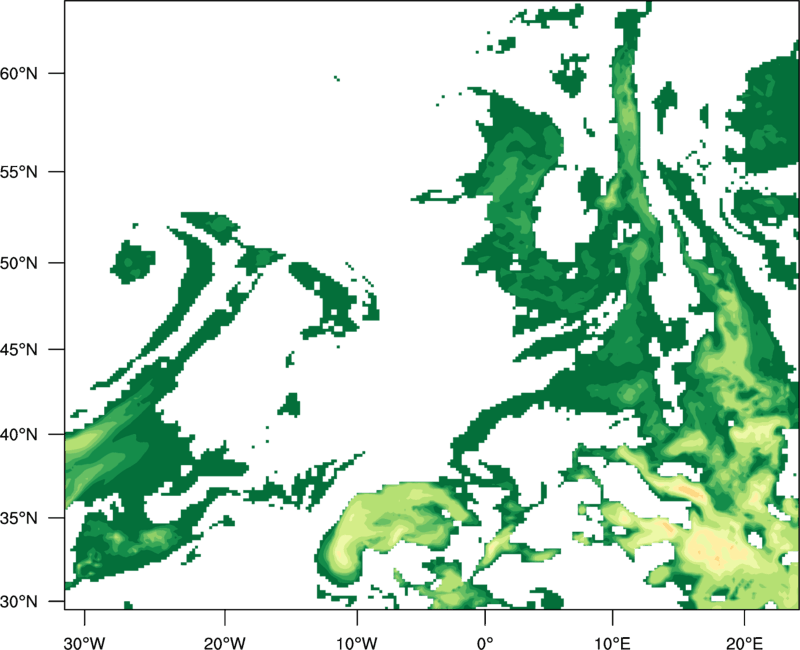Image resolution: width=800 pixels, height=650 pixels.
Task: Click the 50°N latitude label
Action: coord(19,263)
